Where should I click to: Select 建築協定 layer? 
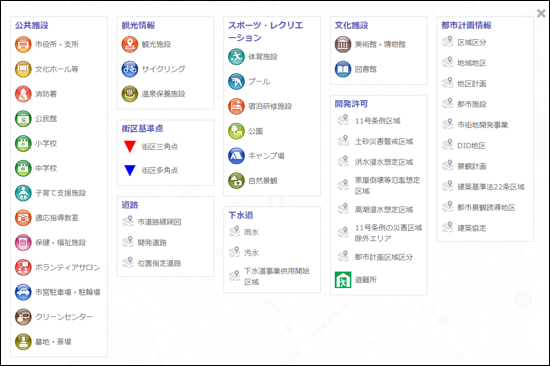pos(464,228)
